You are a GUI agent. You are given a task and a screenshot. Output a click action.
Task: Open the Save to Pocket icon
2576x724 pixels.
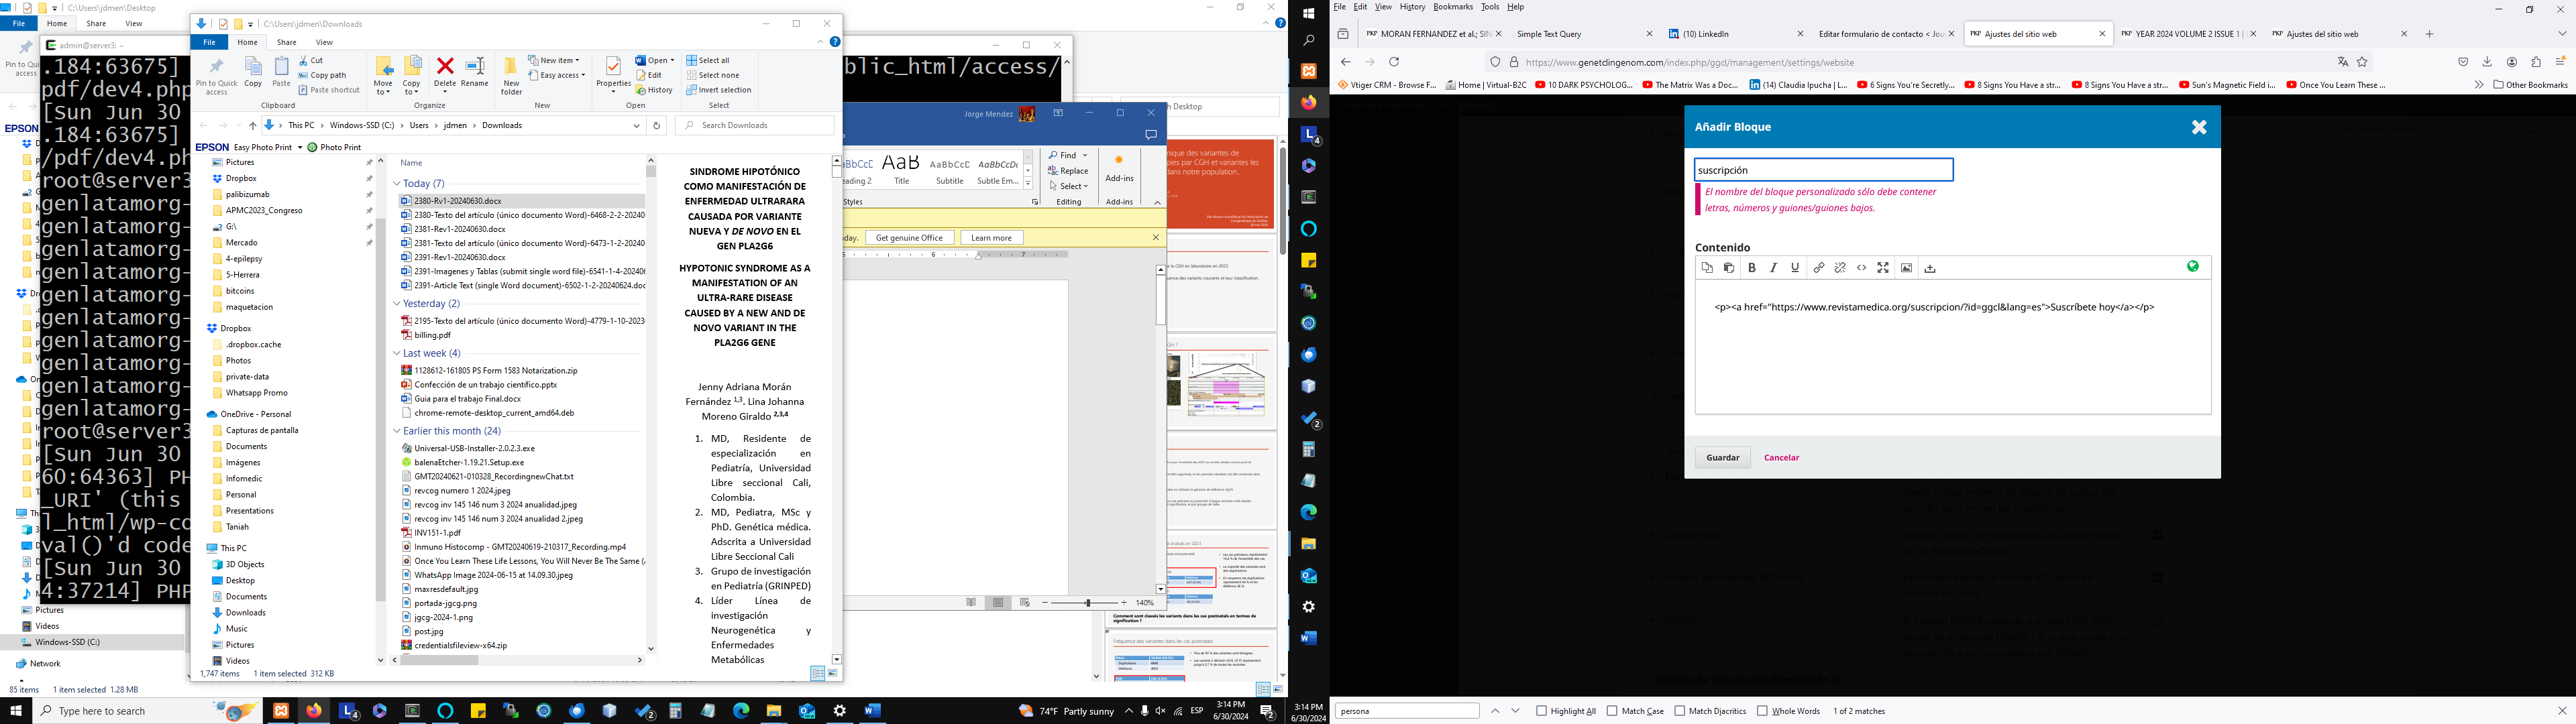pyautogui.click(x=2463, y=62)
